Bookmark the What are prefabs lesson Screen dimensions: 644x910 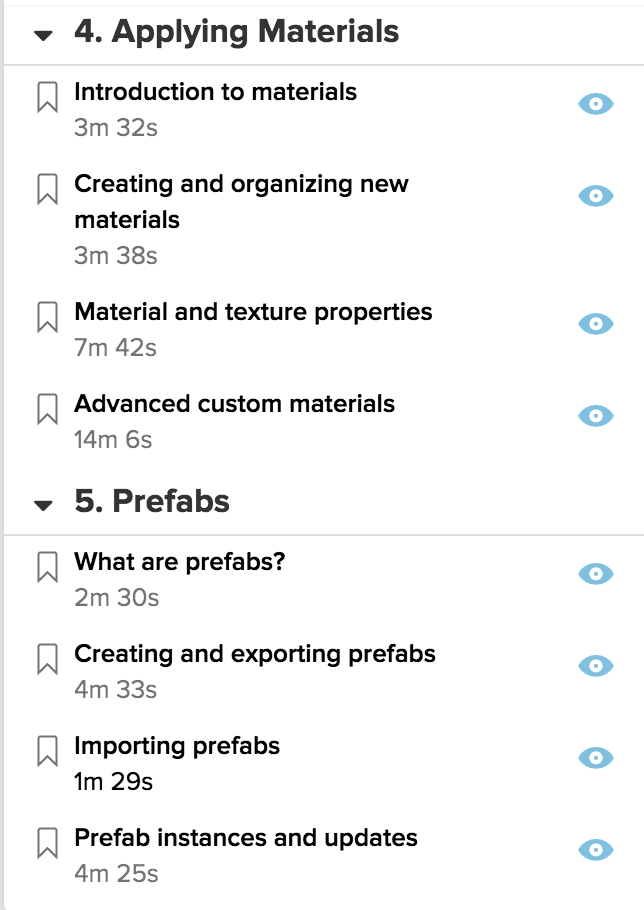pos(48,567)
